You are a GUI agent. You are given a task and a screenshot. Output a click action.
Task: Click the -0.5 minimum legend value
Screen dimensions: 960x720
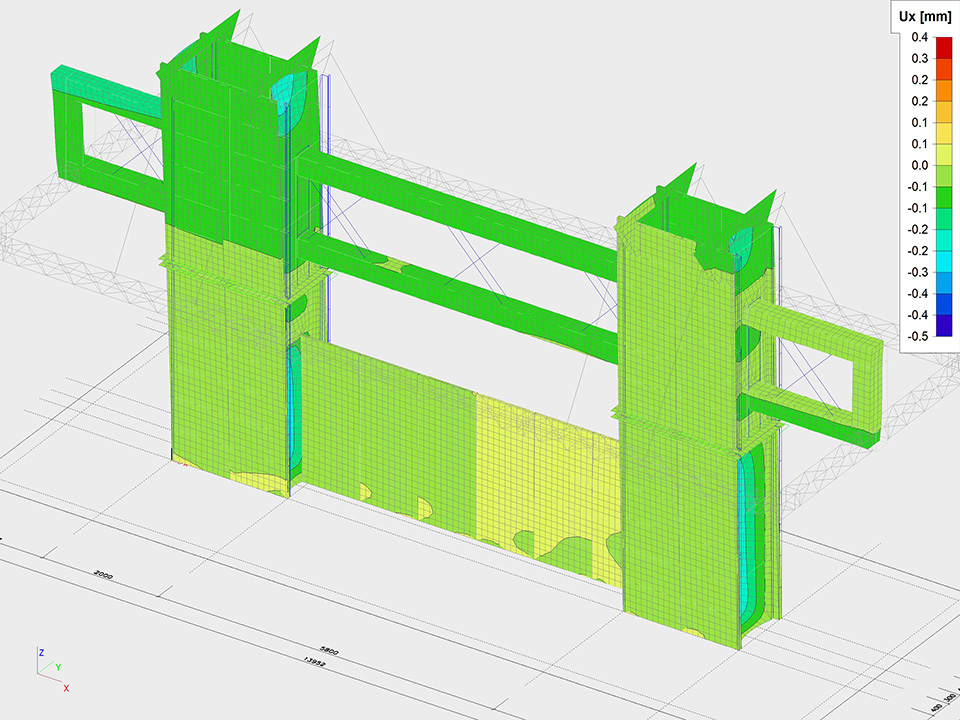917,336
